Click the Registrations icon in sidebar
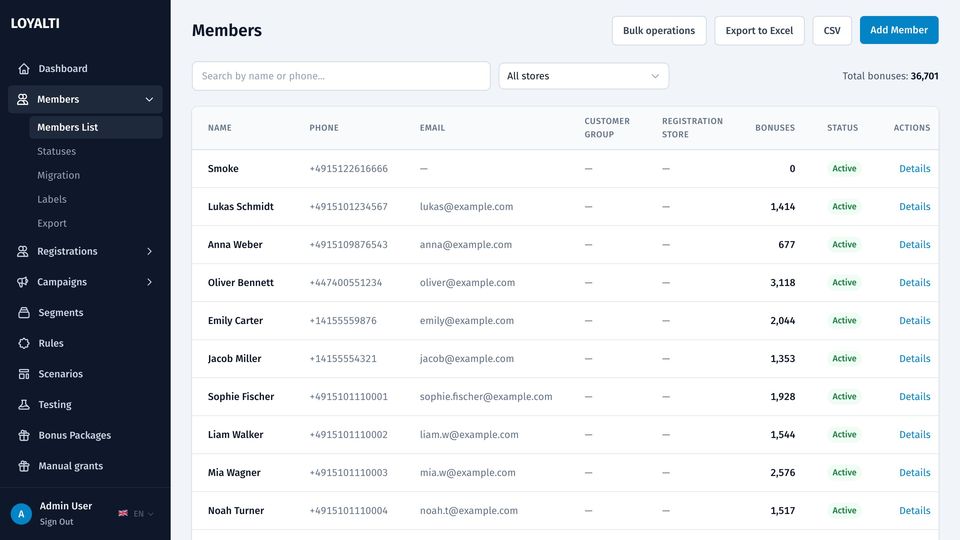 (23, 251)
